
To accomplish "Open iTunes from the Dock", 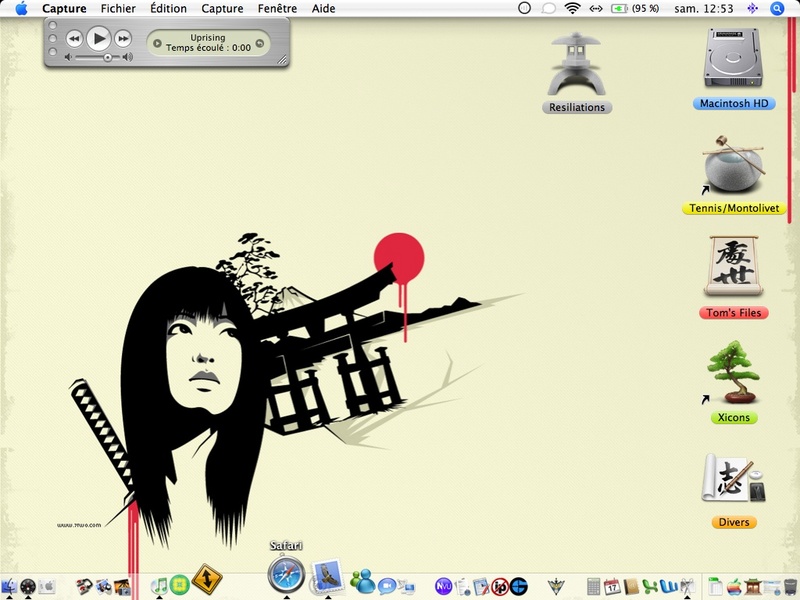I will 159,586.
